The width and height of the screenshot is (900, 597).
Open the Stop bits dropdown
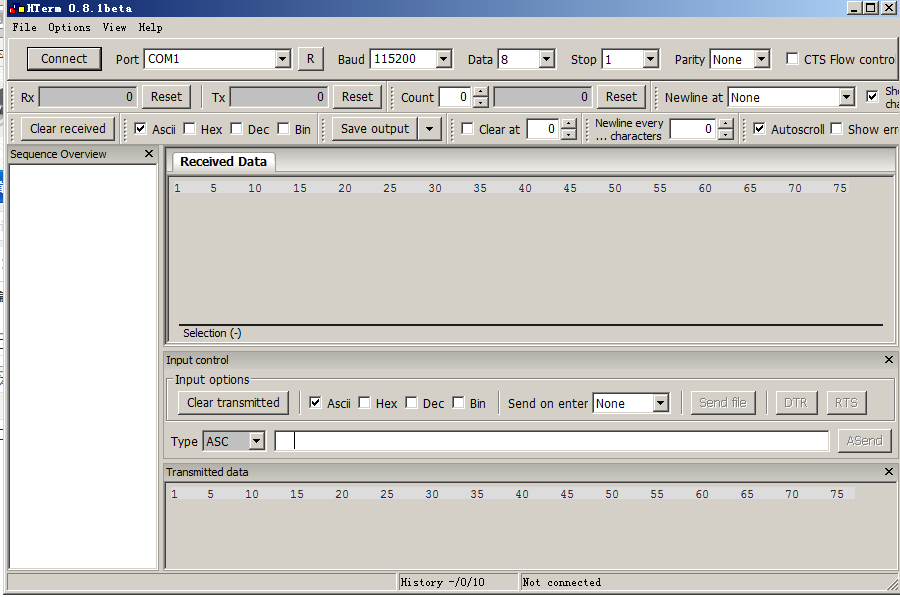[x=650, y=59]
